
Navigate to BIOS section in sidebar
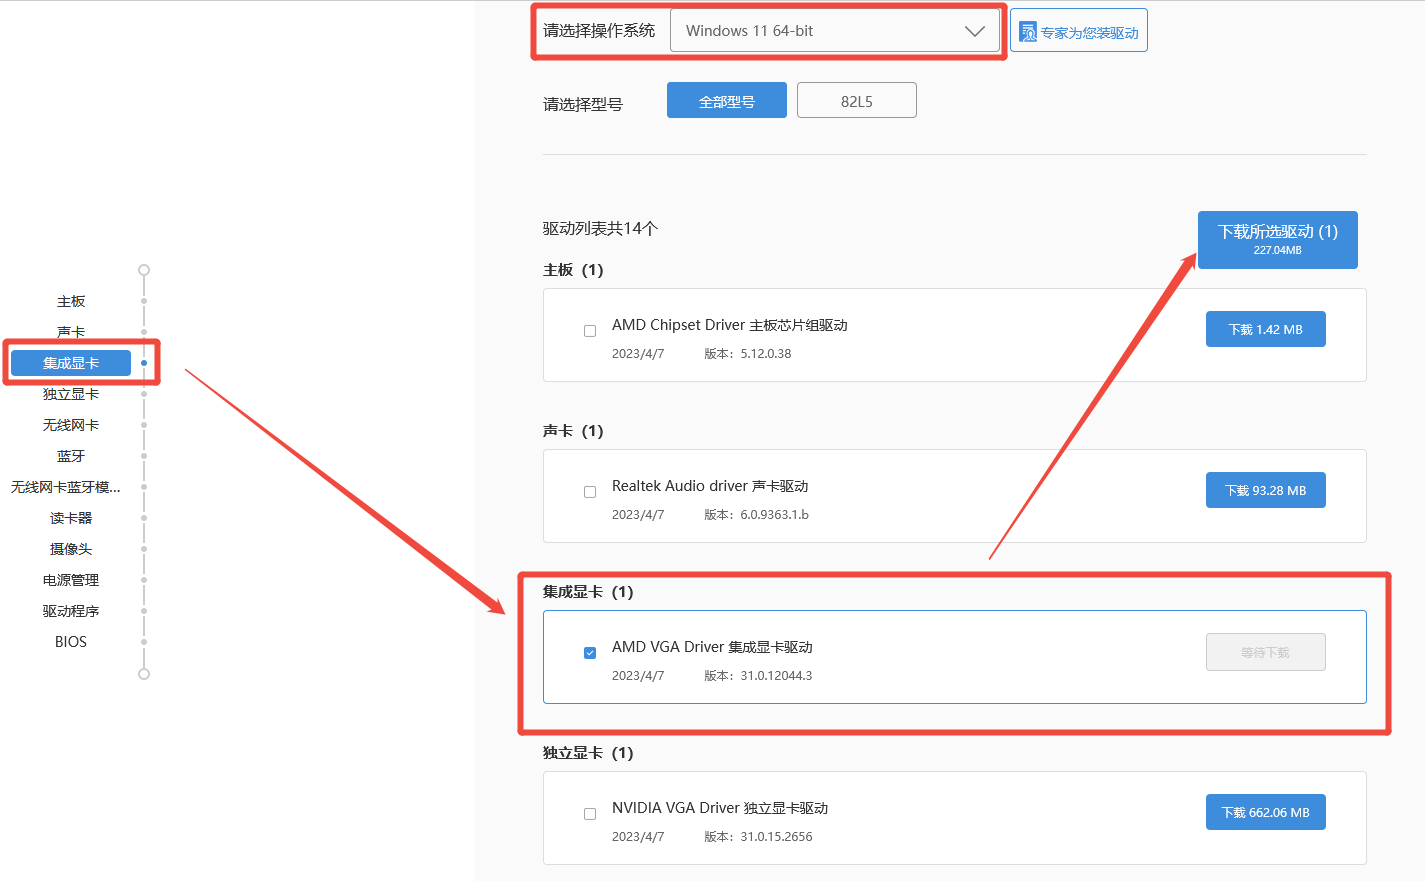(71, 642)
